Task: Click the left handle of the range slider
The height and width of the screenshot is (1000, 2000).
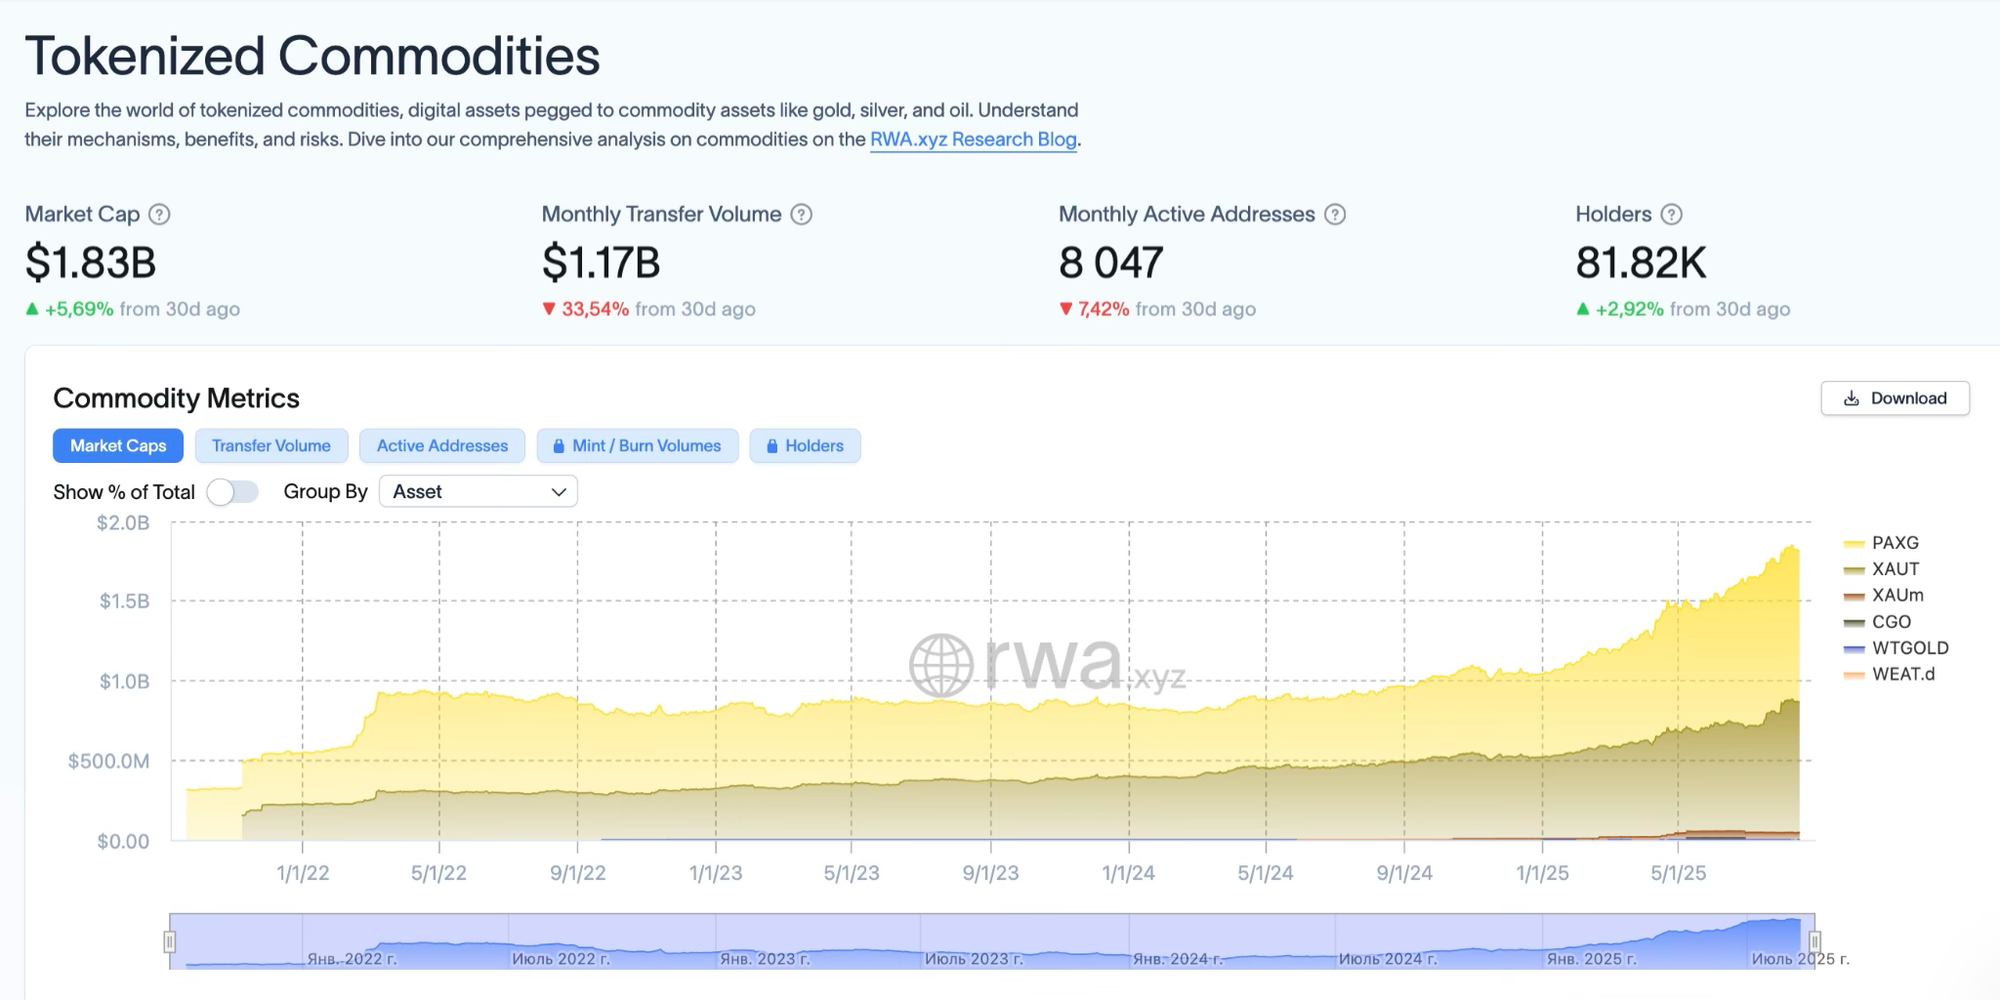Action: pos(170,941)
